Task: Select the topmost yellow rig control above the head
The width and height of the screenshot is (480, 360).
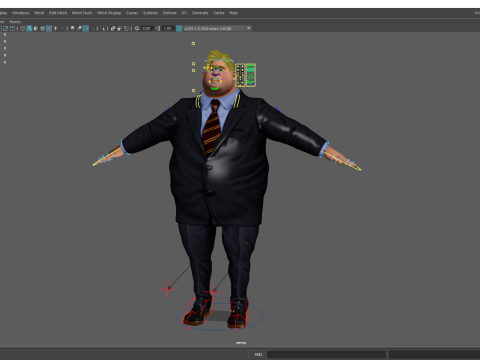Action: point(193,43)
